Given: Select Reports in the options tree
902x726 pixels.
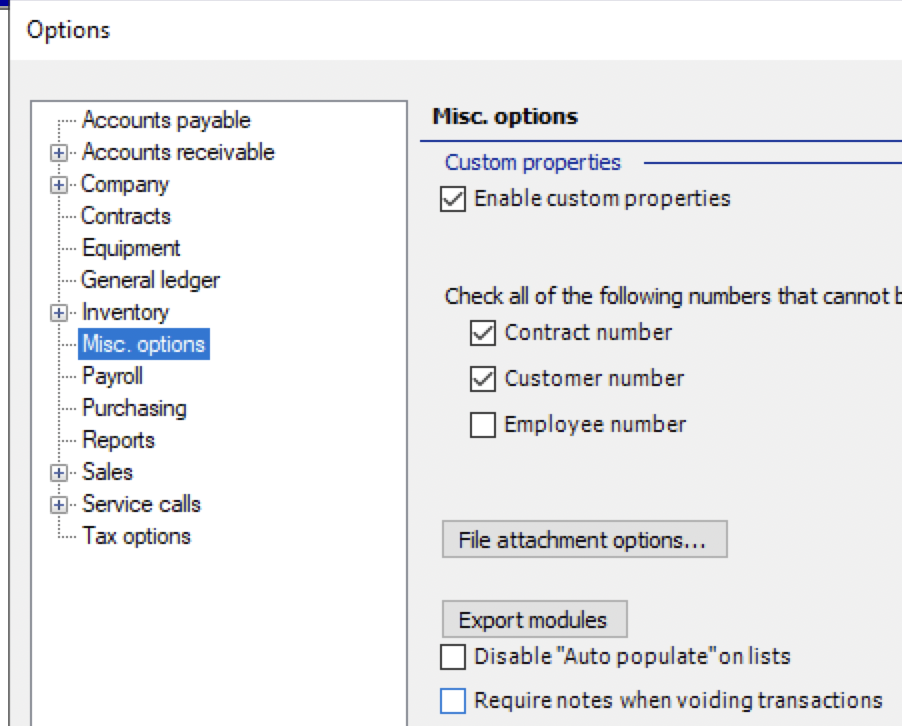Looking at the screenshot, I should click(x=119, y=440).
